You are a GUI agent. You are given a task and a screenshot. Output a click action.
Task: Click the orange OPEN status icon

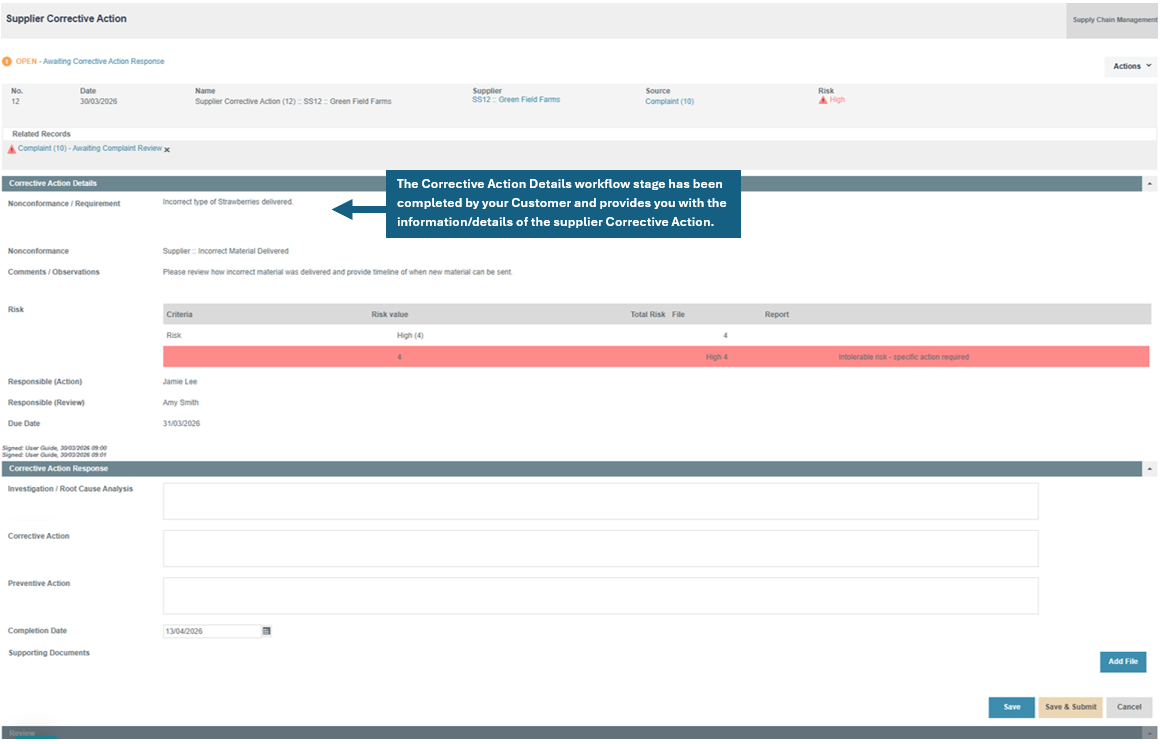(x=7, y=61)
